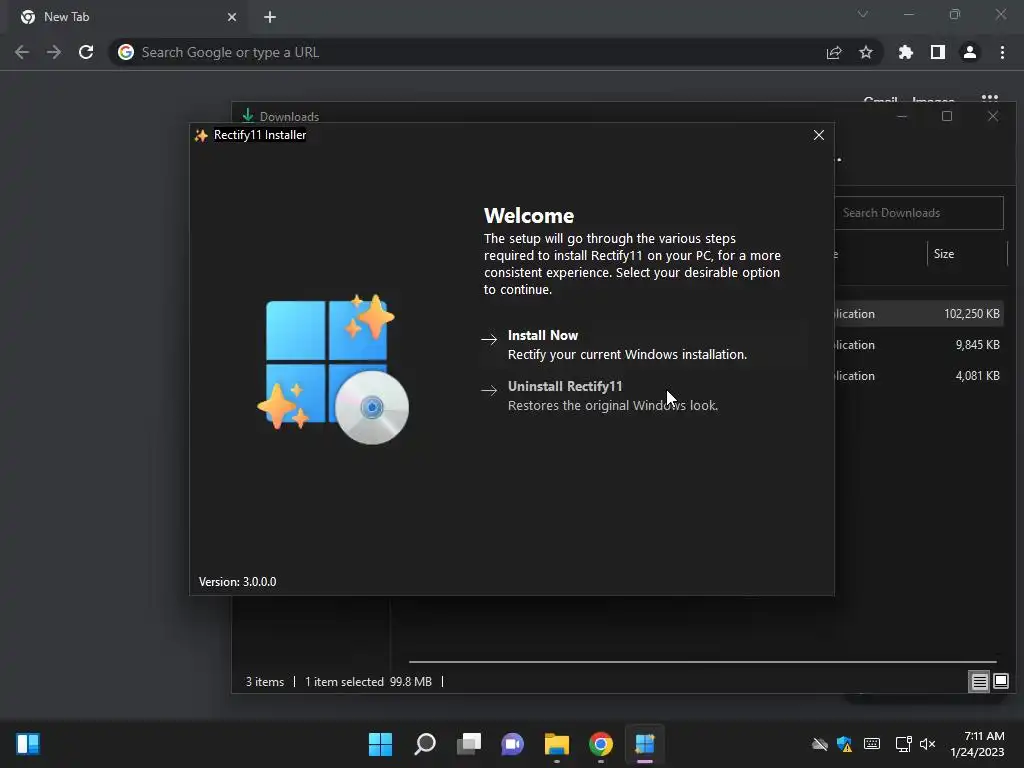
Task: Open a new Chrome tab
Action: coord(270,17)
